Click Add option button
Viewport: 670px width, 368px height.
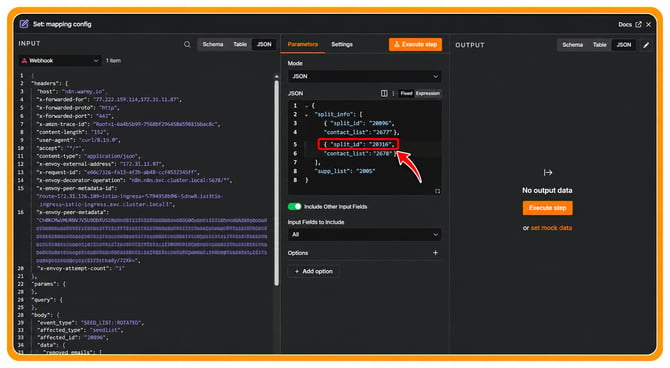(314, 271)
